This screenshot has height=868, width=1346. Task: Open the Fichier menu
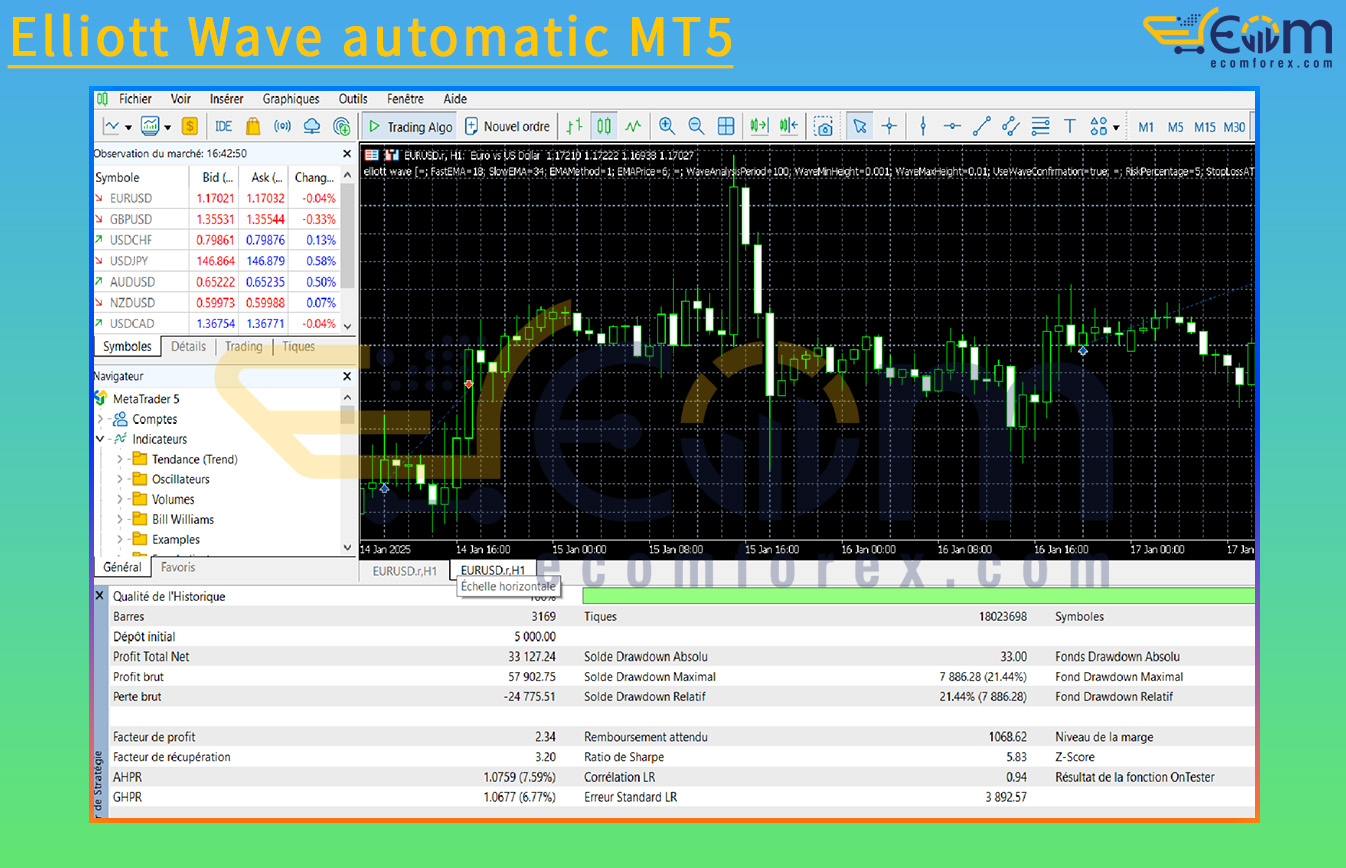[x=135, y=99]
